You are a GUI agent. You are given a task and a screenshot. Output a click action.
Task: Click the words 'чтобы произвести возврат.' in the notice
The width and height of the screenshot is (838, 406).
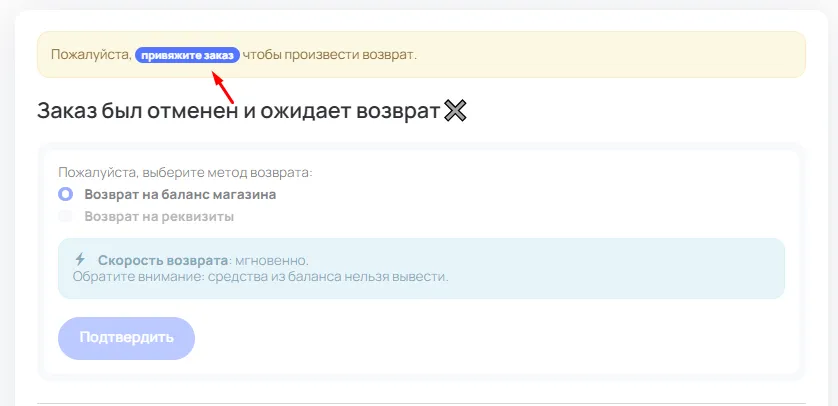coord(329,55)
